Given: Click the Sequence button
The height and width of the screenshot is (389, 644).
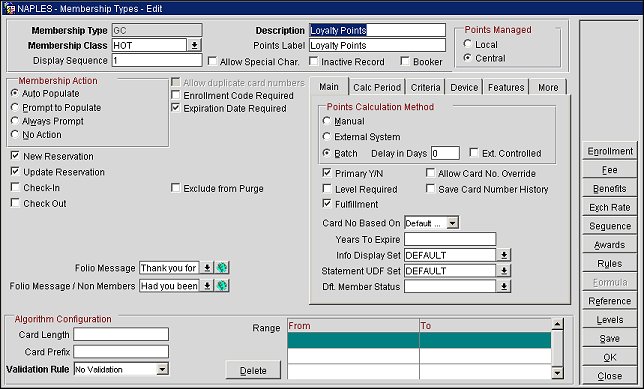Looking at the screenshot, I should point(610,226).
